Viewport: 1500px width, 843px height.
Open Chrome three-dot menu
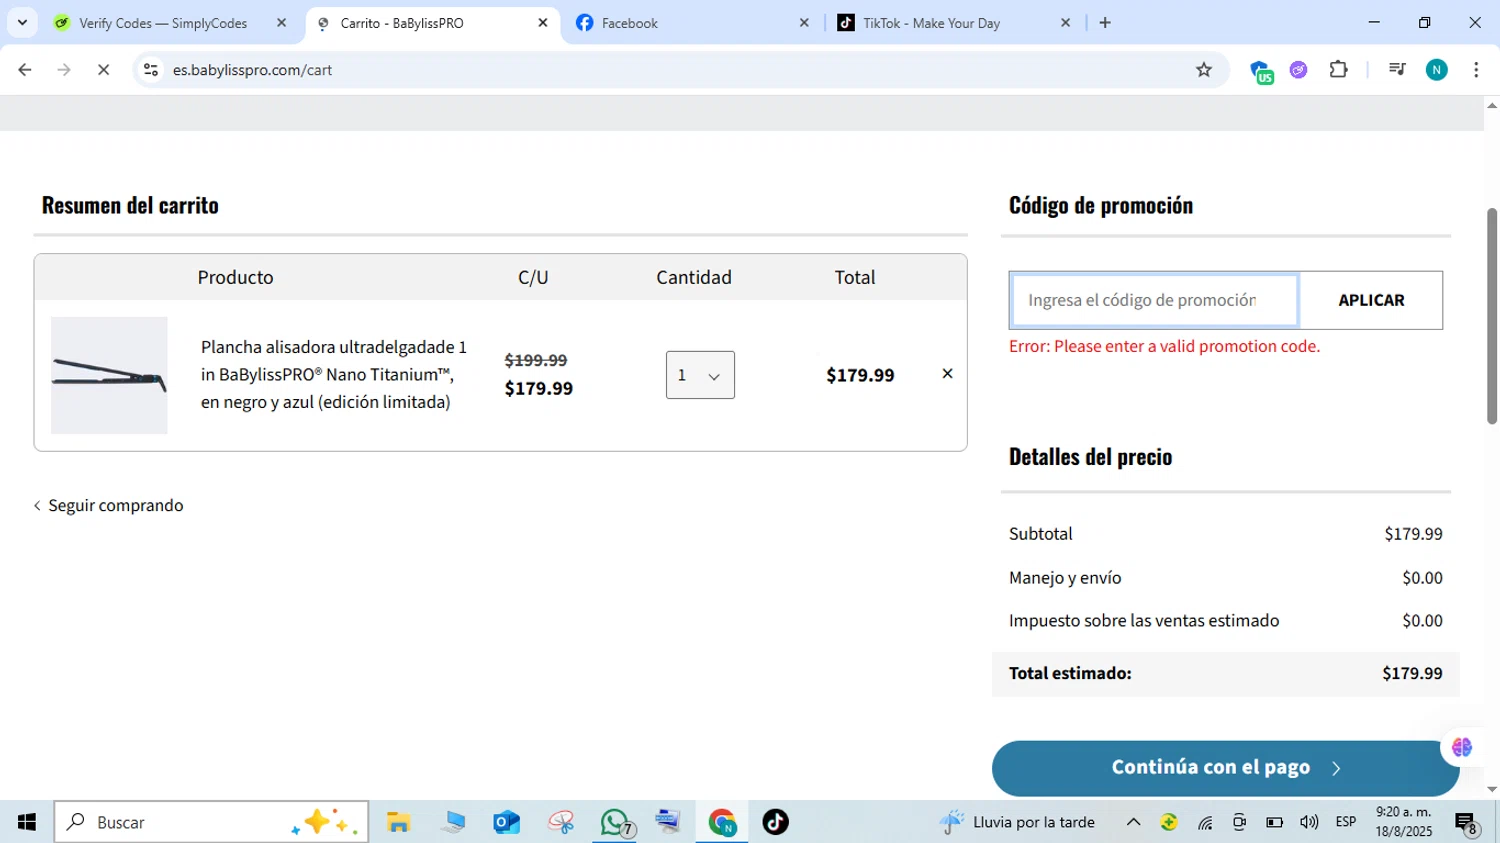1476,70
